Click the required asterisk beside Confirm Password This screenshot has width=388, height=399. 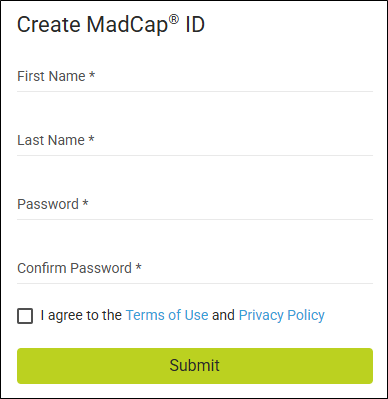point(138,267)
